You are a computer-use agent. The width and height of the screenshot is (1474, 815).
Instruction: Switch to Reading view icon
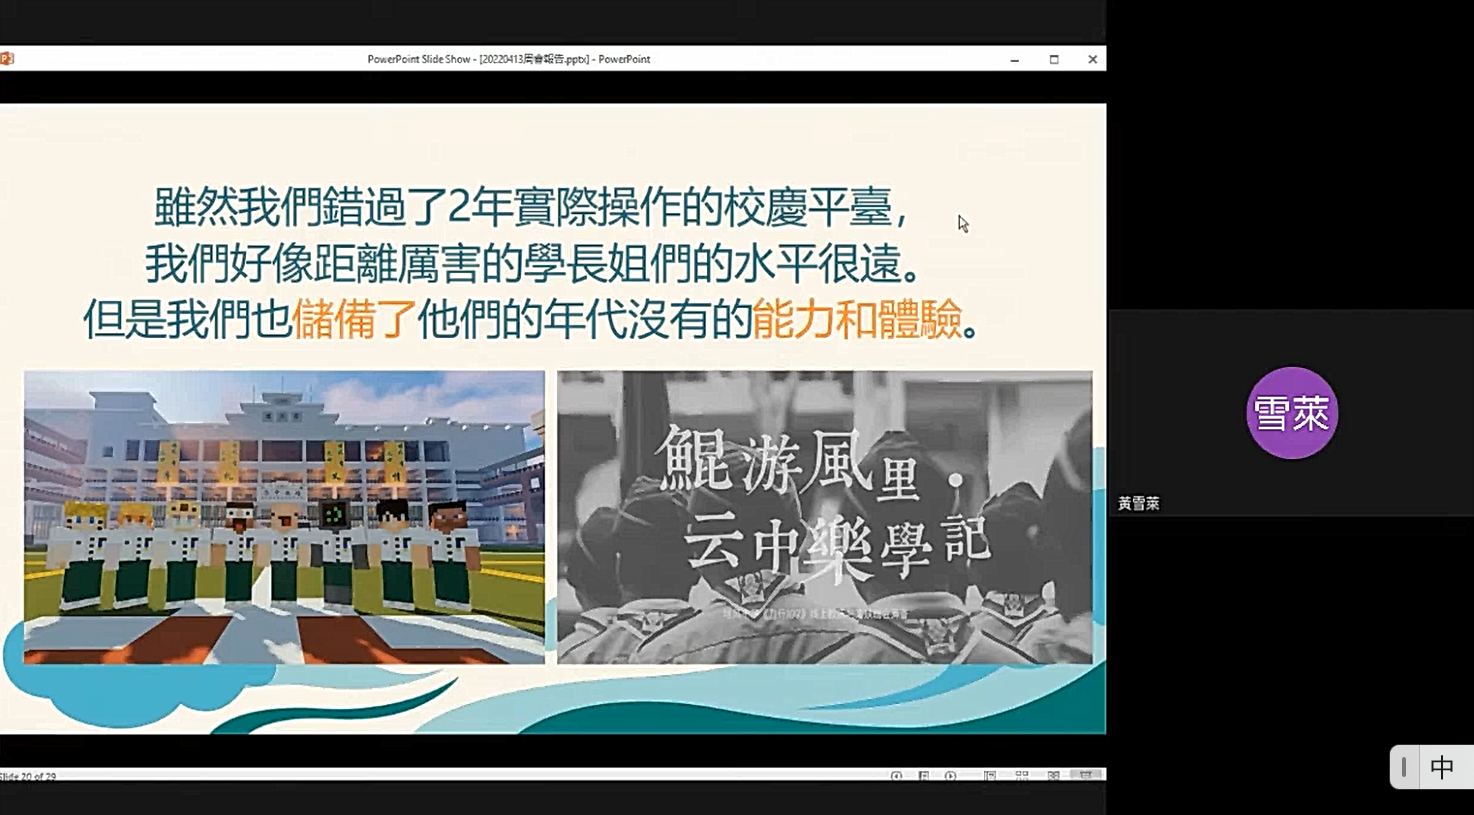point(1053,776)
